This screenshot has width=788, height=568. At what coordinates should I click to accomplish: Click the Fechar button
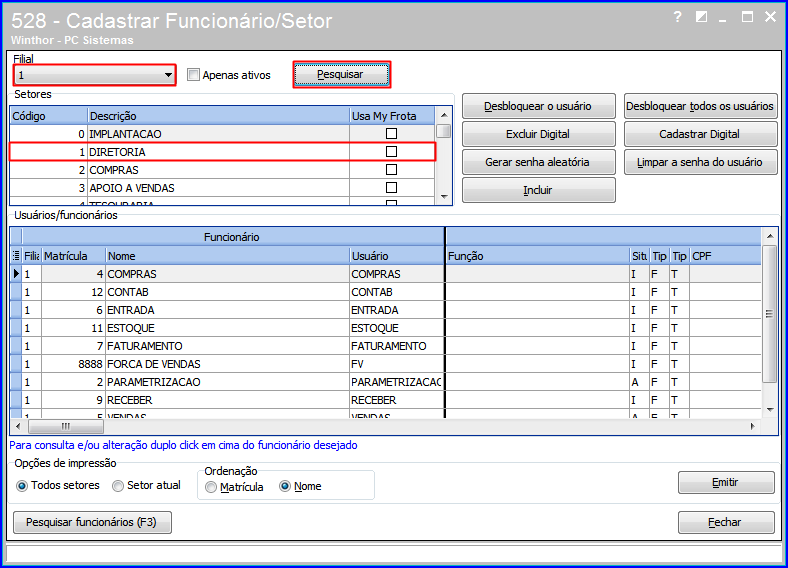coord(726,522)
